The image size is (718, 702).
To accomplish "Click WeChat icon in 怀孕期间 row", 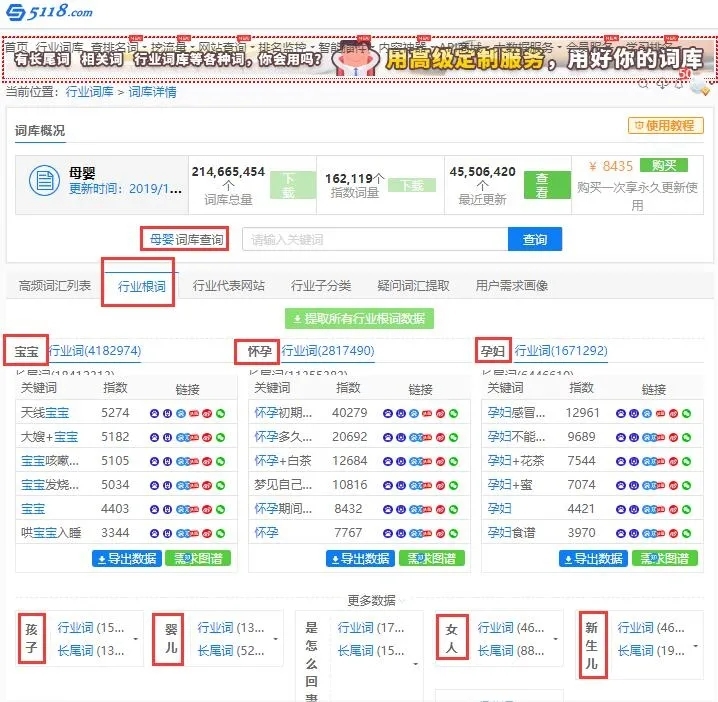I will tap(453, 509).
